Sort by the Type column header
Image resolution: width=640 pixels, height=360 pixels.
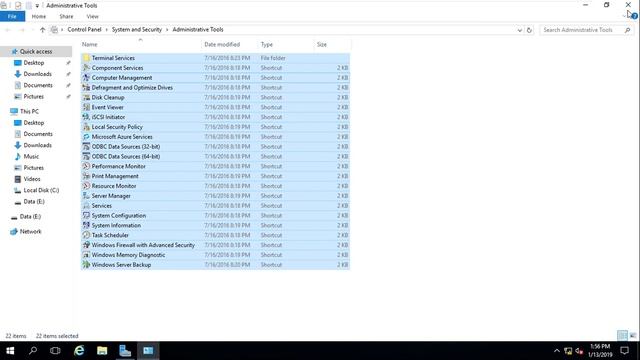(x=286, y=44)
